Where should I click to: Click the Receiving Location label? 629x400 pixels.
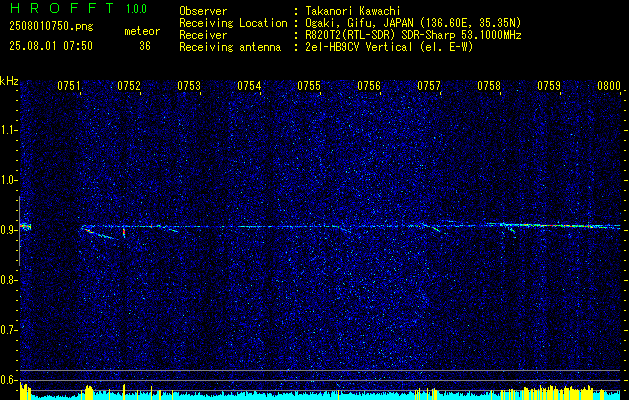233,23
